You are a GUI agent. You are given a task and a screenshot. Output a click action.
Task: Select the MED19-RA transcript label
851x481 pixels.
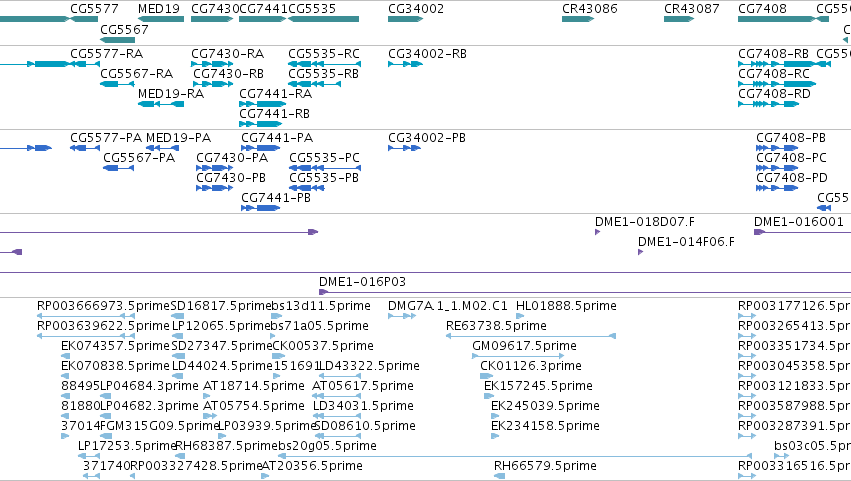pyautogui.click(x=171, y=93)
